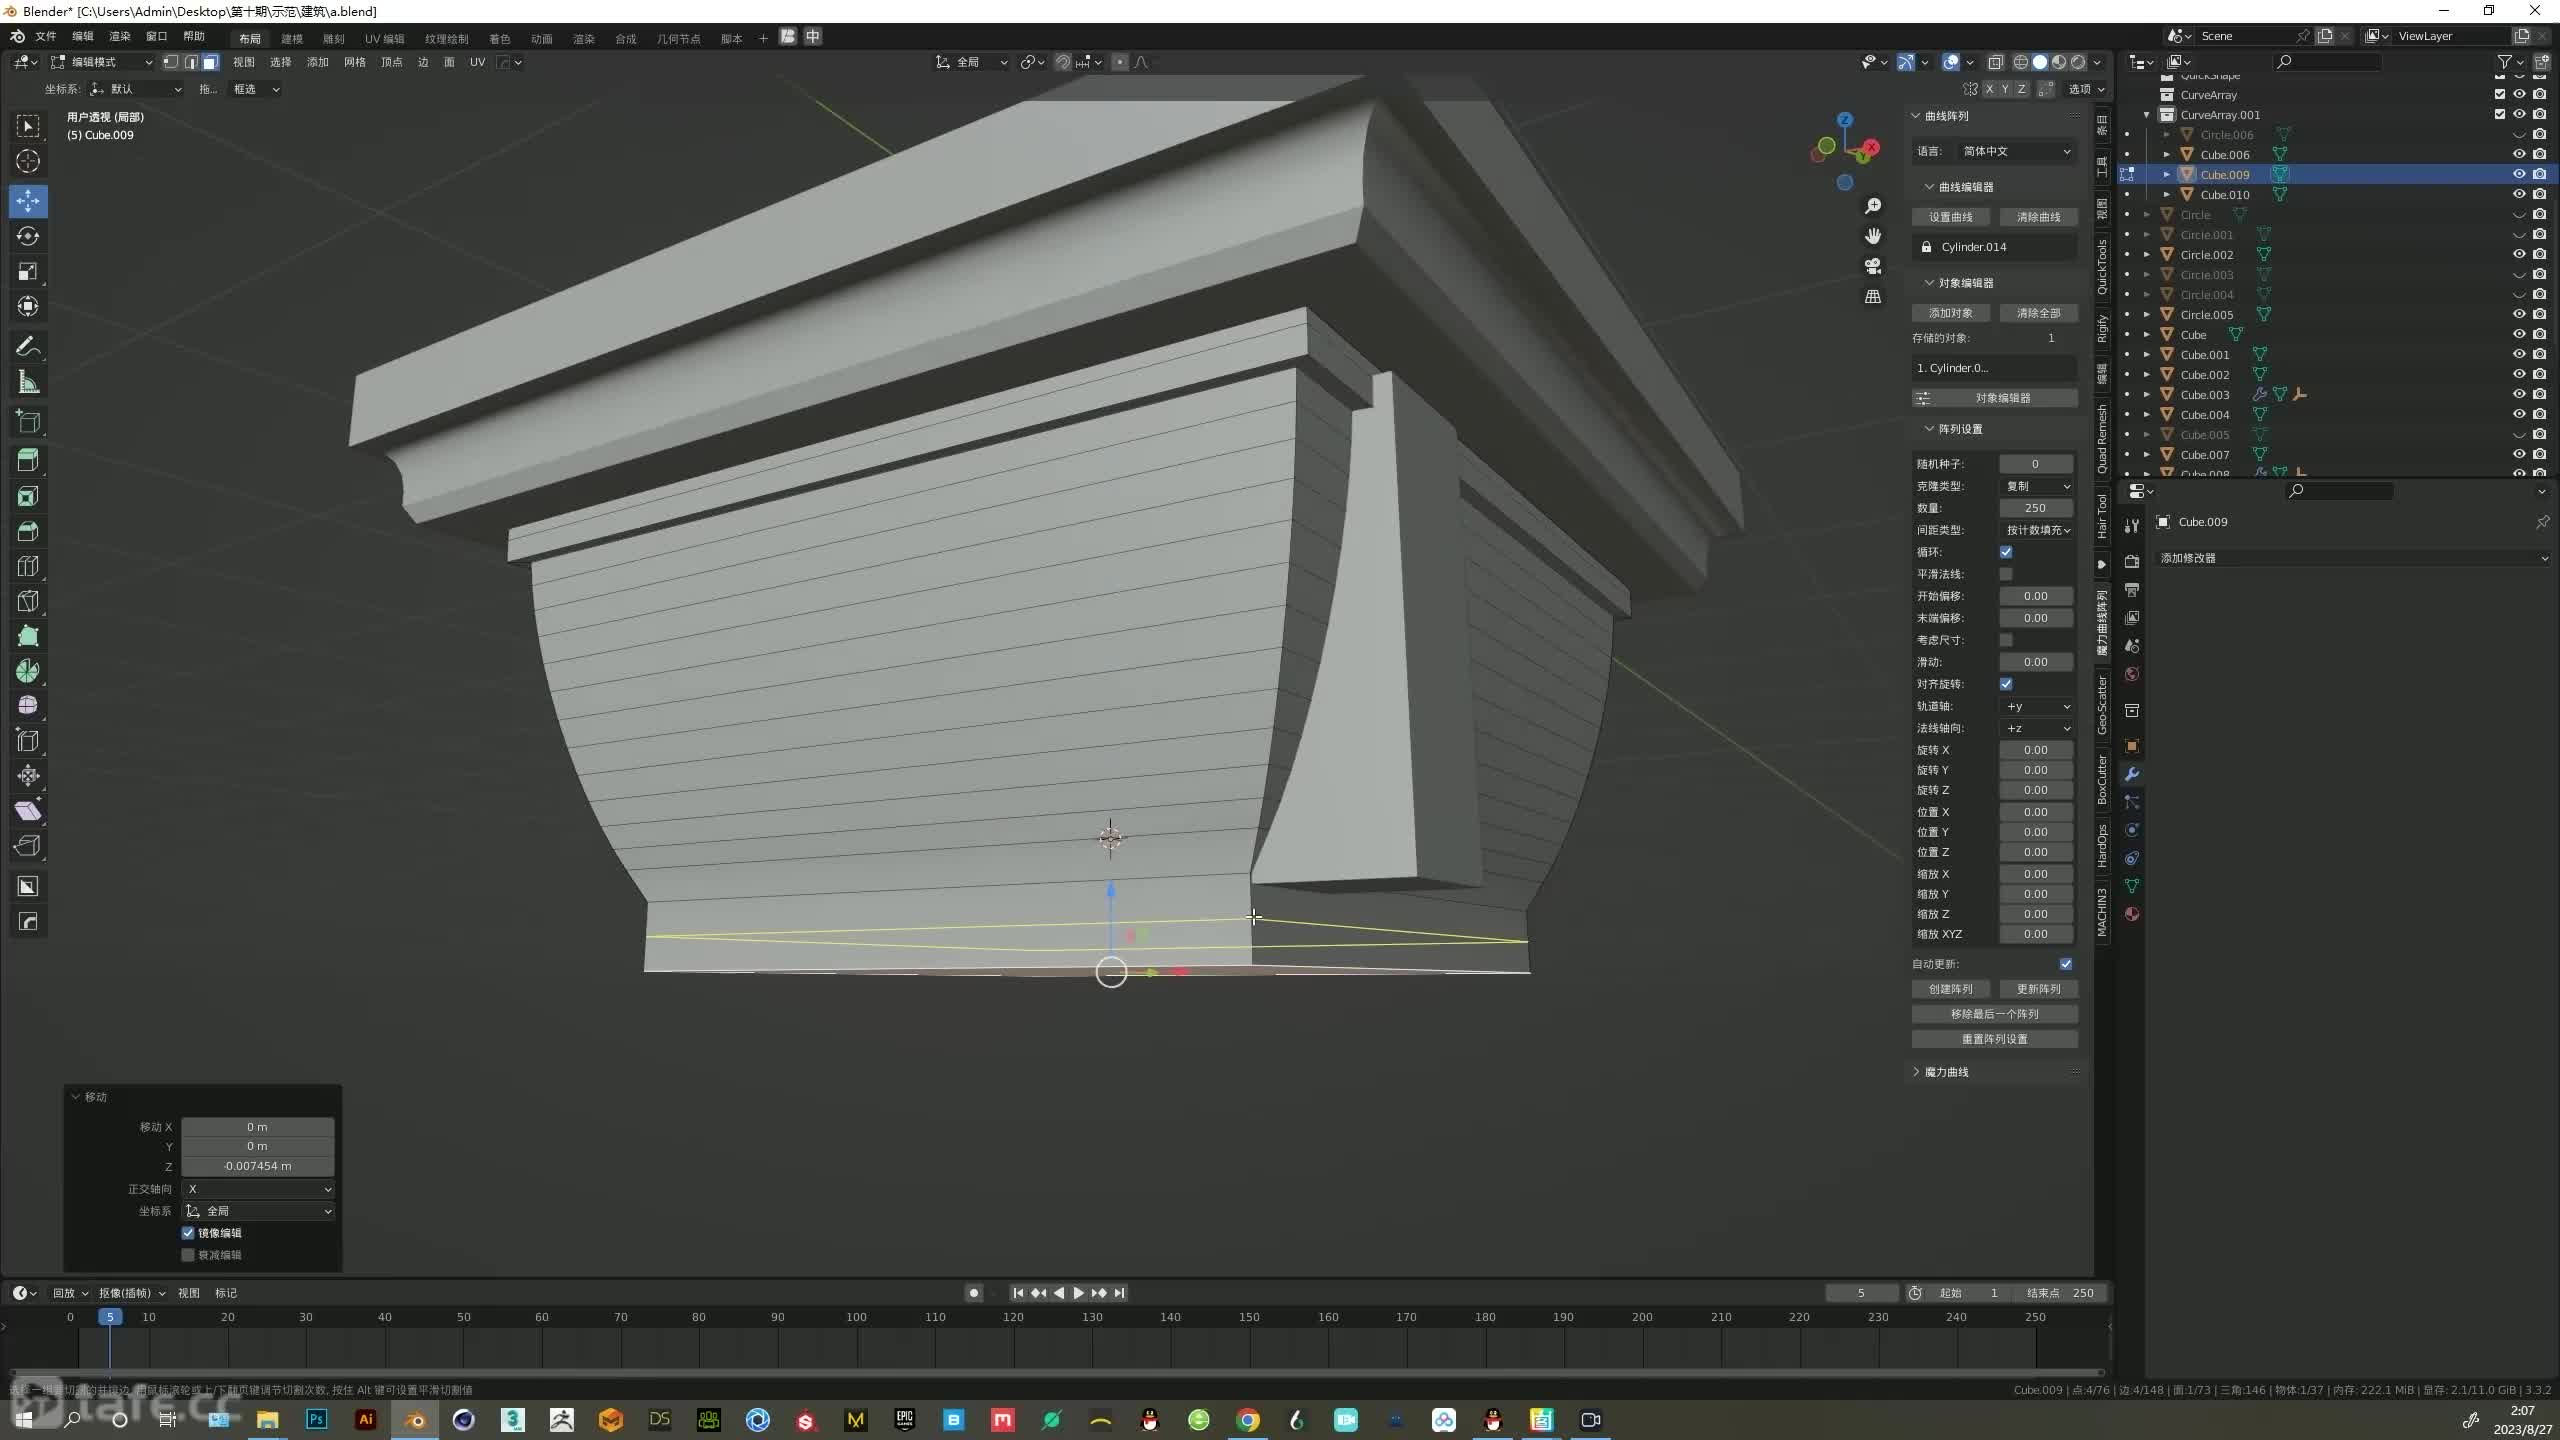Image resolution: width=2560 pixels, height=1440 pixels.
Task: Toggle the 循环 checkbox
Action: coord(2006,552)
